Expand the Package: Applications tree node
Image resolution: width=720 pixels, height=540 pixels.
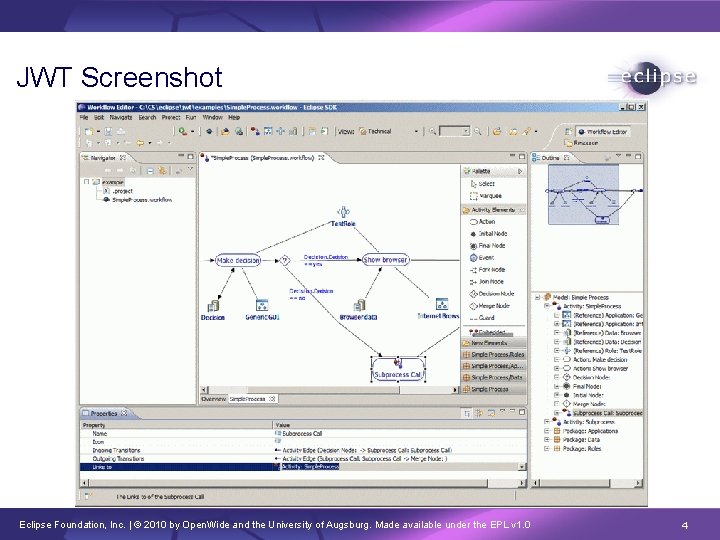(x=546, y=431)
